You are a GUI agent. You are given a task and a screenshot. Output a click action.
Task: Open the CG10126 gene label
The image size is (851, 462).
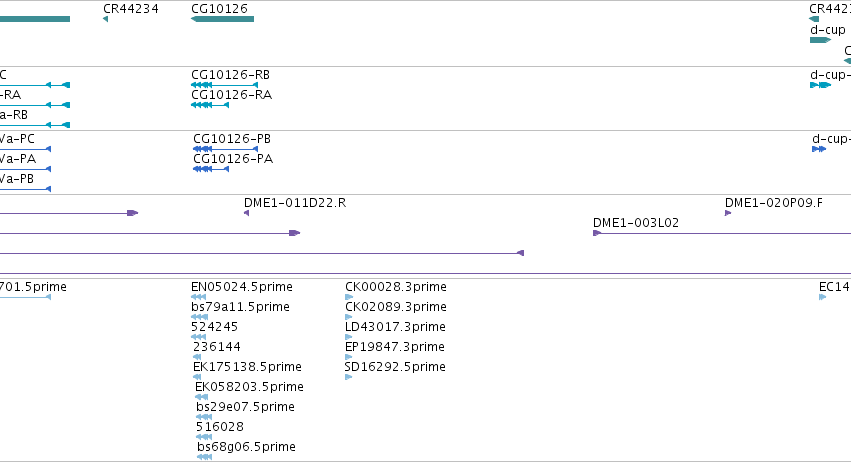pyautogui.click(x=219, y=9)
